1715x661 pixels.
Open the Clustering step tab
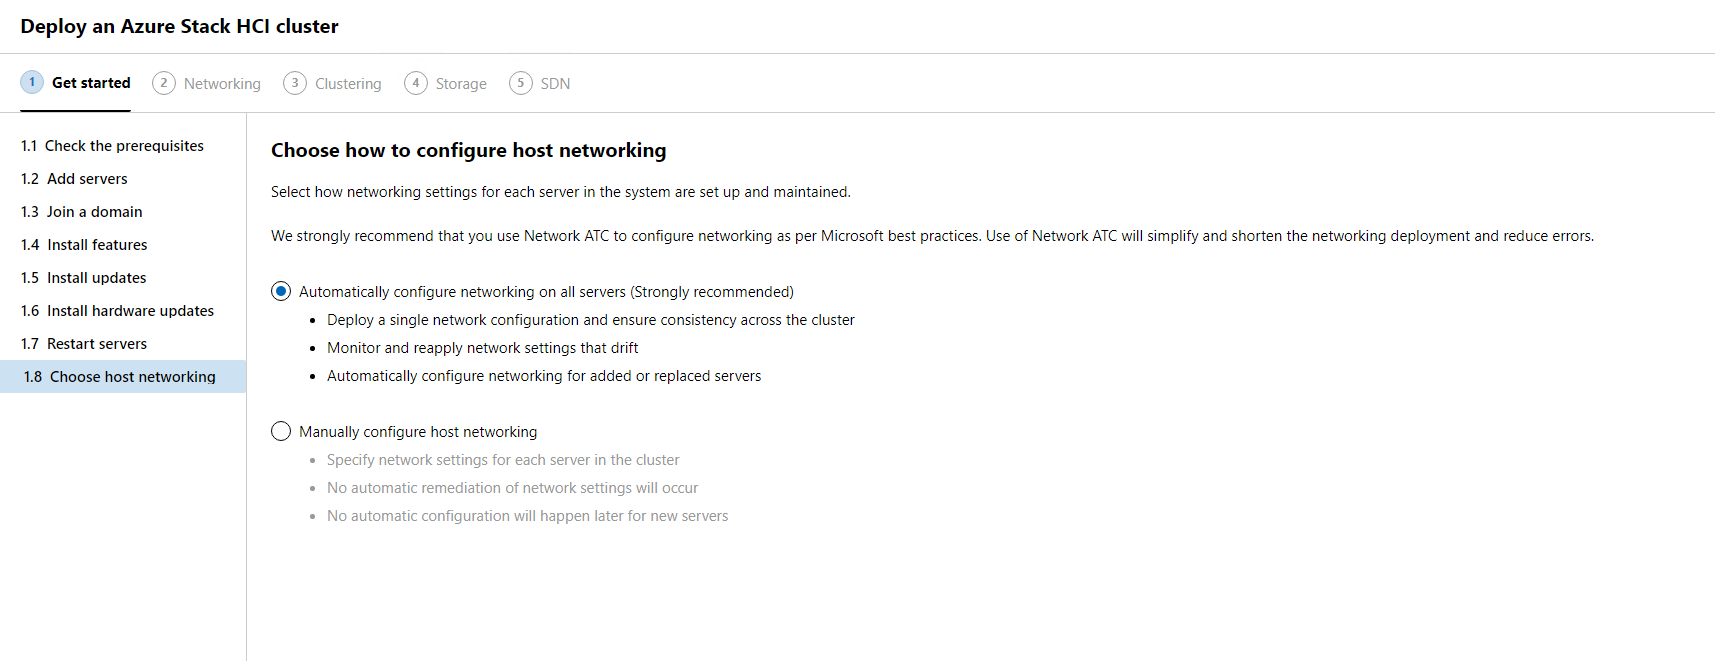[348, 84]
